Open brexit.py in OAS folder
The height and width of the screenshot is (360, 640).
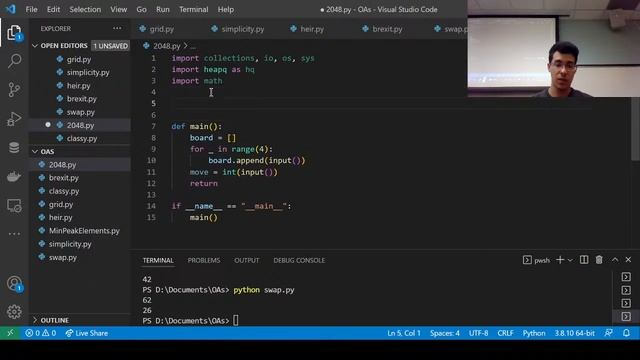[80, 178]
